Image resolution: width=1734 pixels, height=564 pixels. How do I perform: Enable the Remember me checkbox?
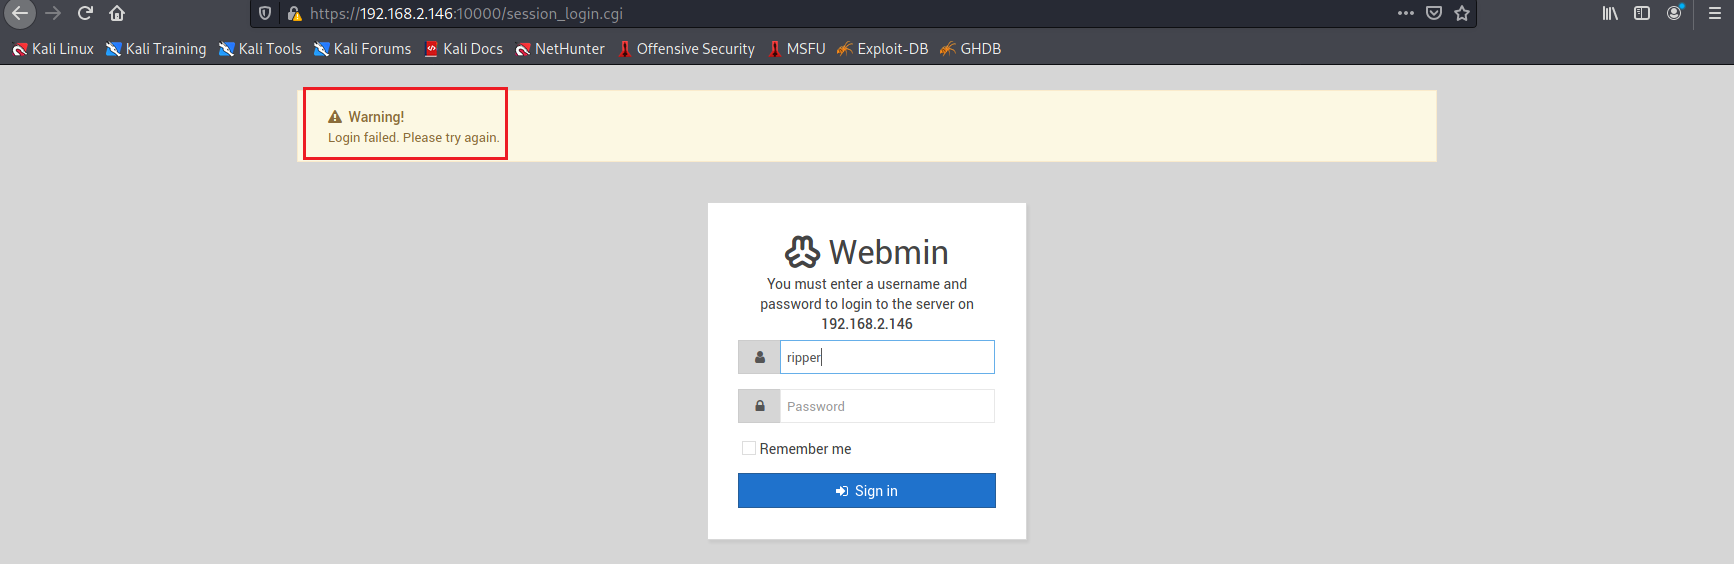coord(748,448)
